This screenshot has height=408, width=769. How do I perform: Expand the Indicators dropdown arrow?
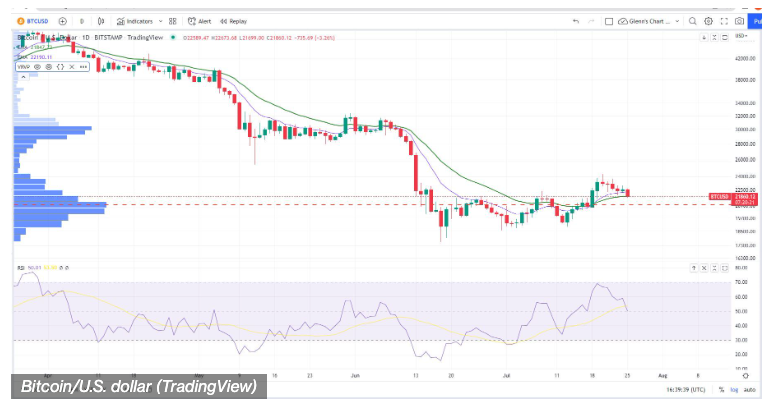[160, 21]
